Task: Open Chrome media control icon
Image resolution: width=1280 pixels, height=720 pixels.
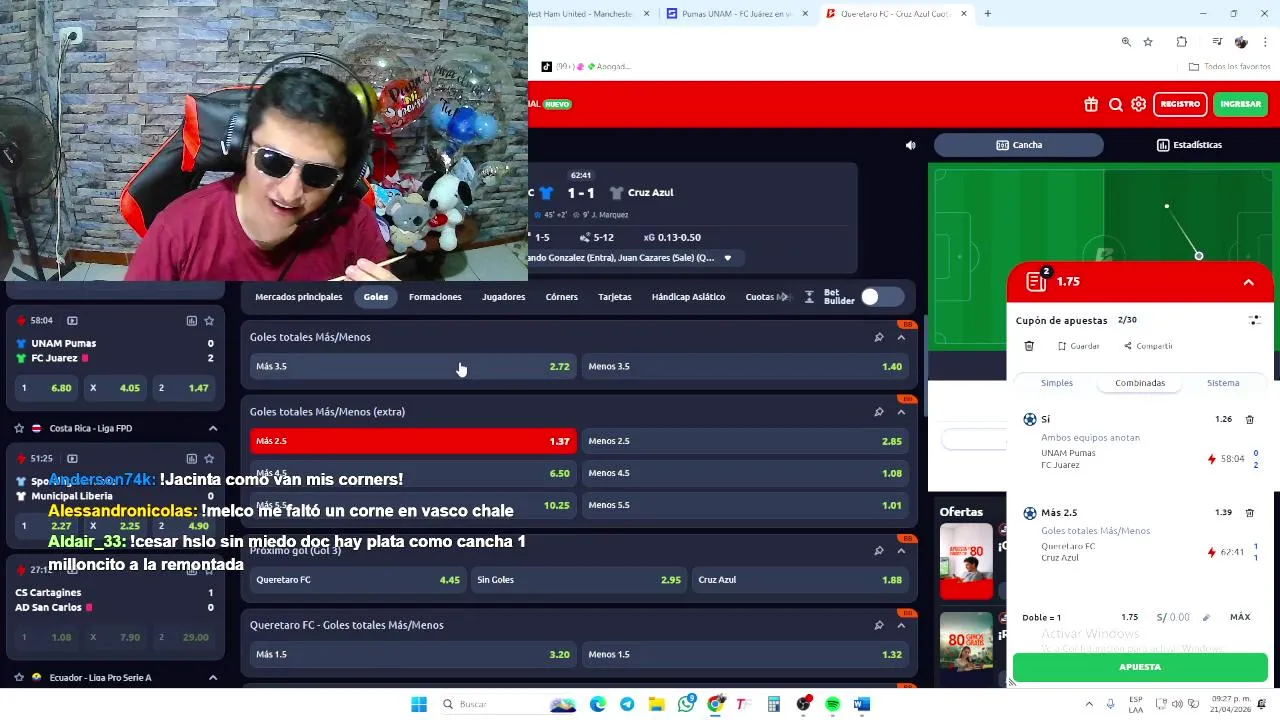Action: [1217, 42]
